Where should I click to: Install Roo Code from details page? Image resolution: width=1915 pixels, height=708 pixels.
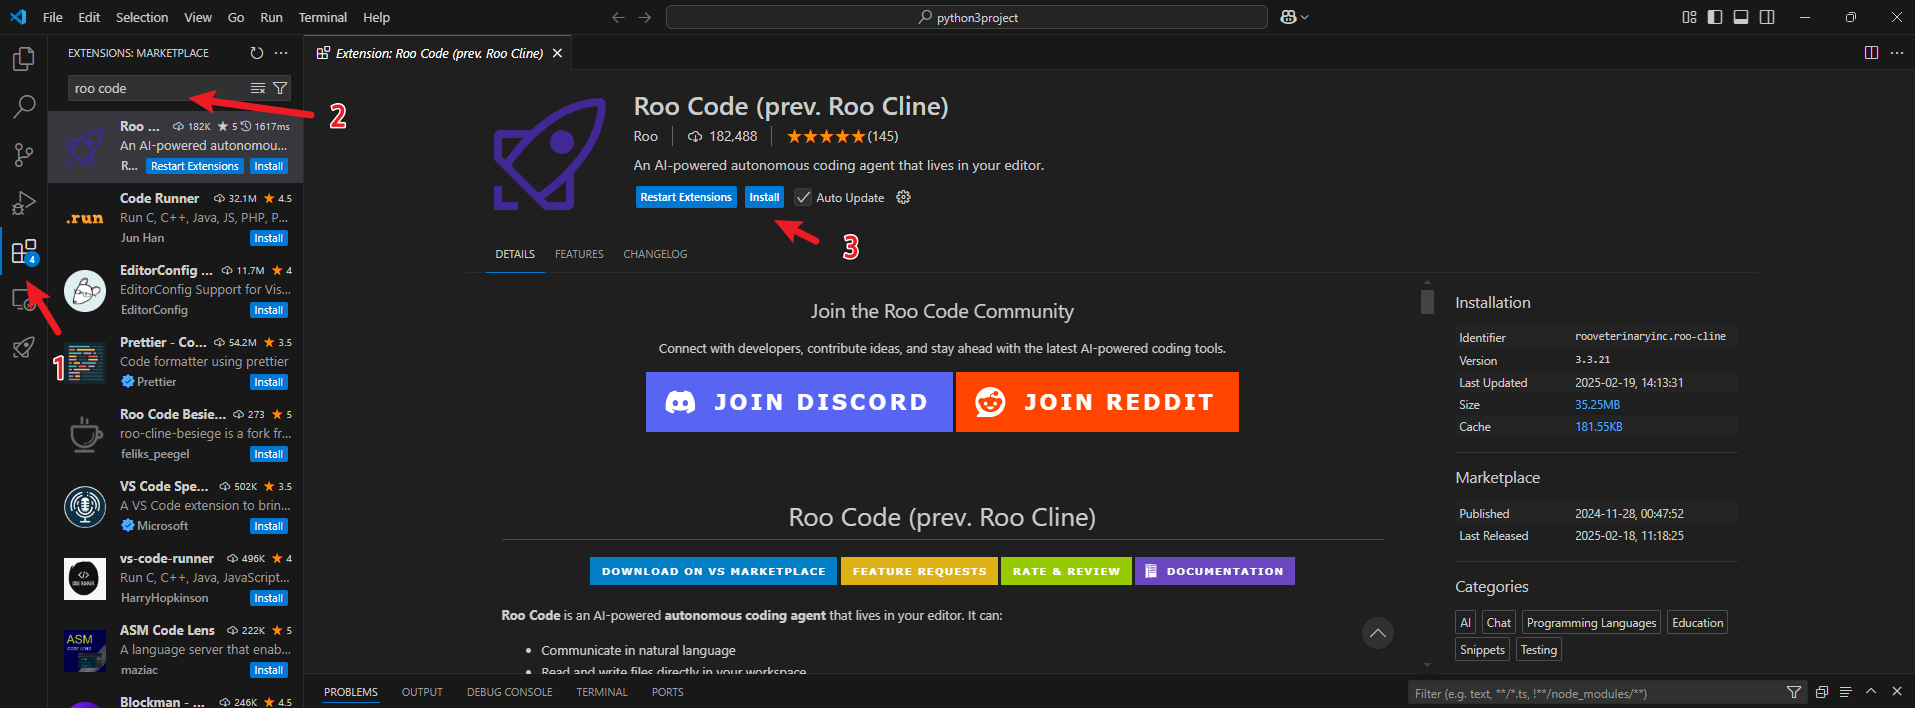[x=764, y=197]
